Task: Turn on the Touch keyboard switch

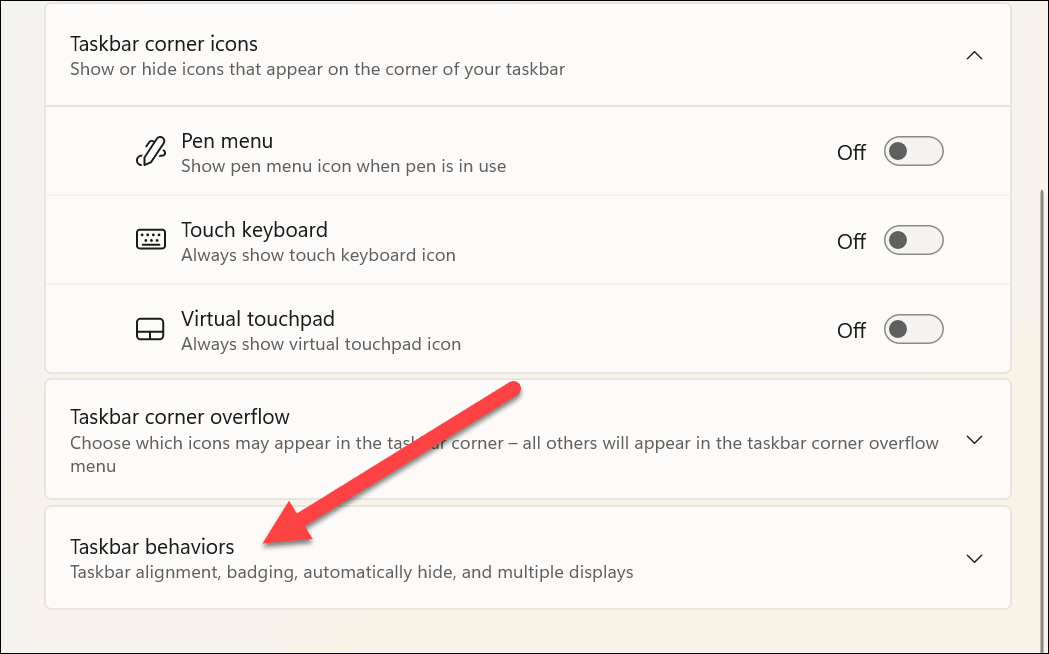Action: [x=912, y=240]
